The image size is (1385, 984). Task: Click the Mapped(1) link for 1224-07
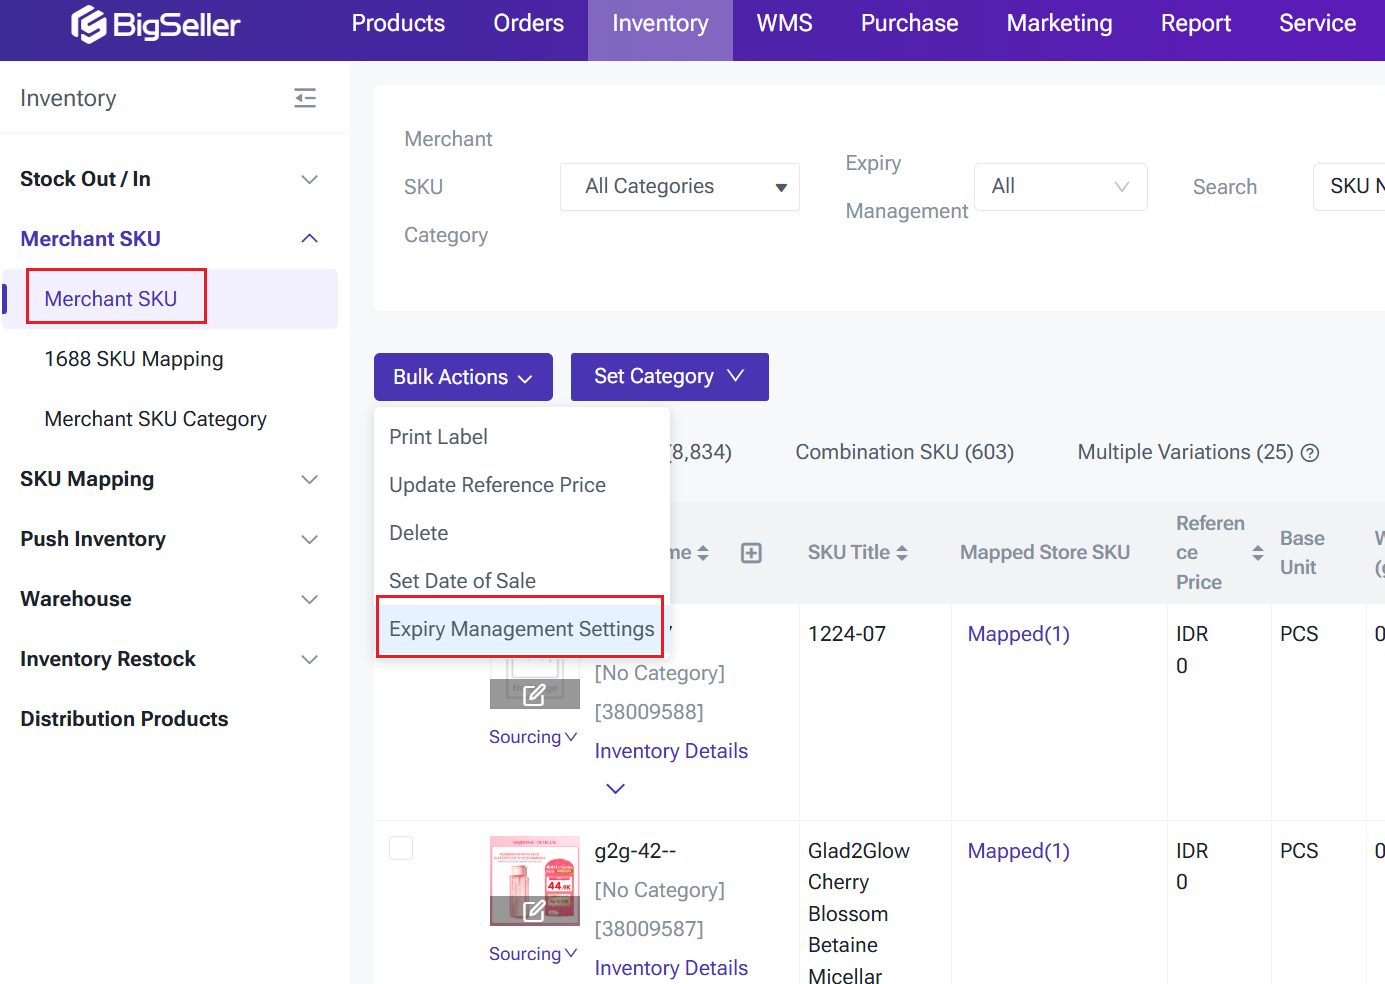(1018, 634)
